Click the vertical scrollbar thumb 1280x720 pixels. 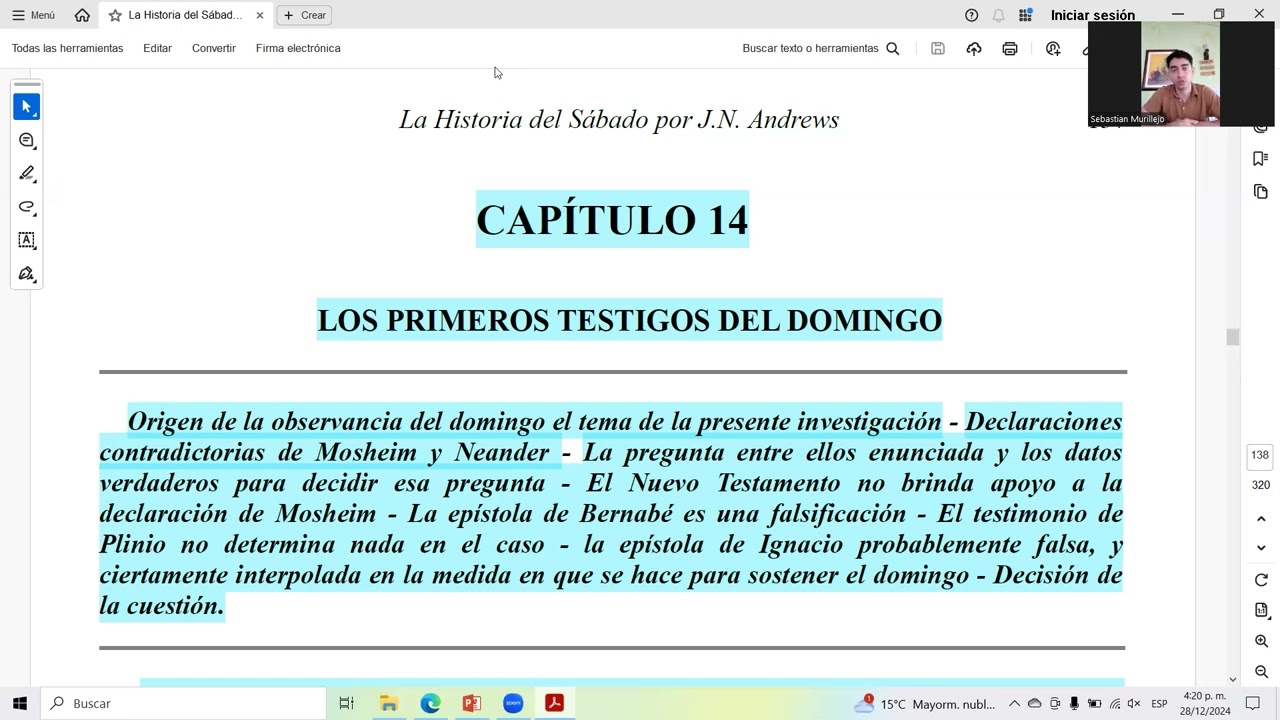[1232, 337]
